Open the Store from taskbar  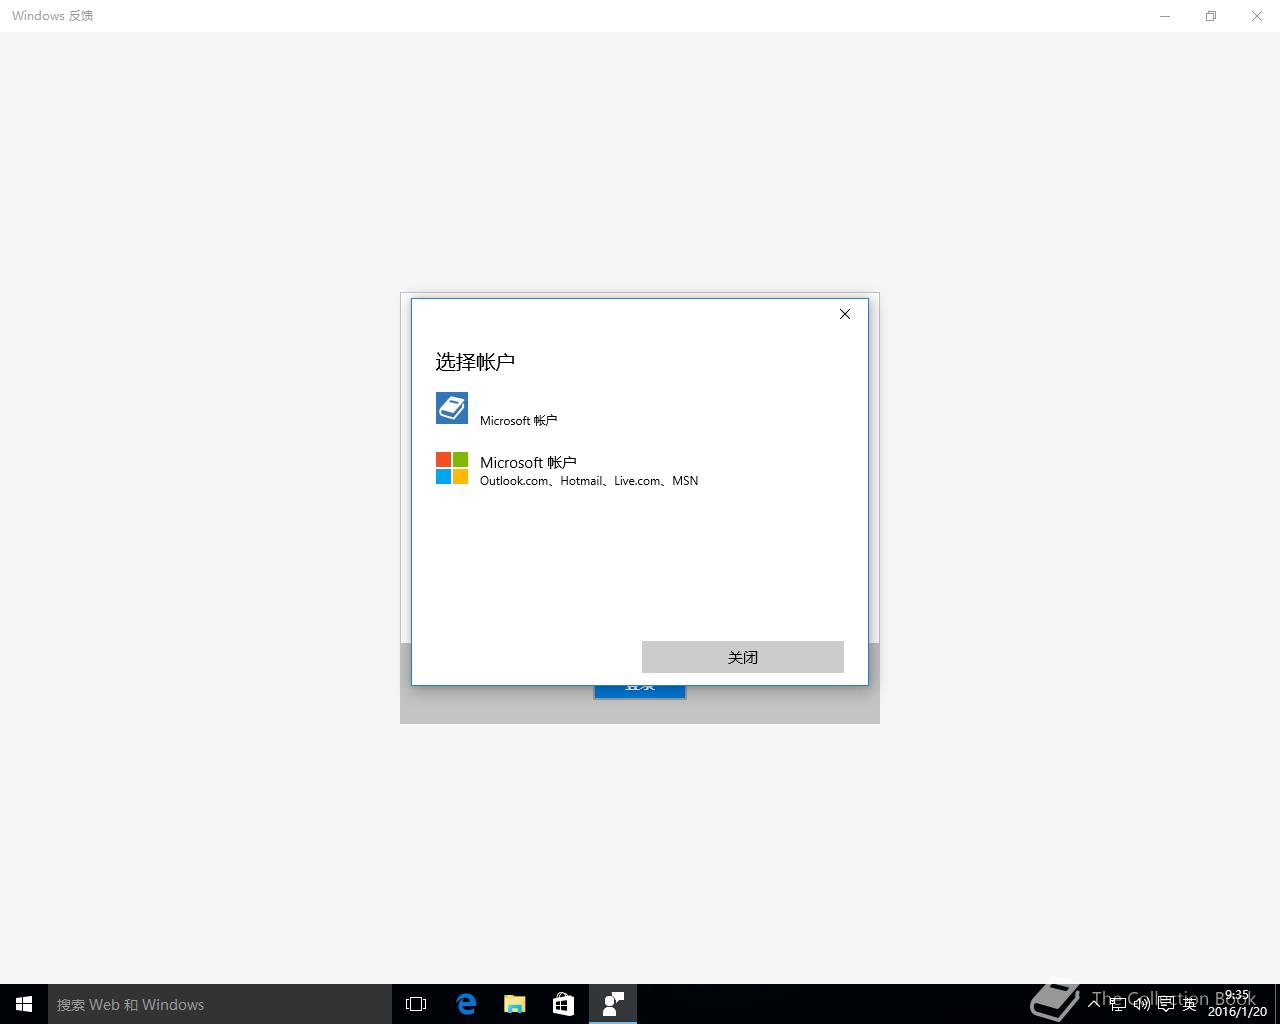(x=564, y=1004)
